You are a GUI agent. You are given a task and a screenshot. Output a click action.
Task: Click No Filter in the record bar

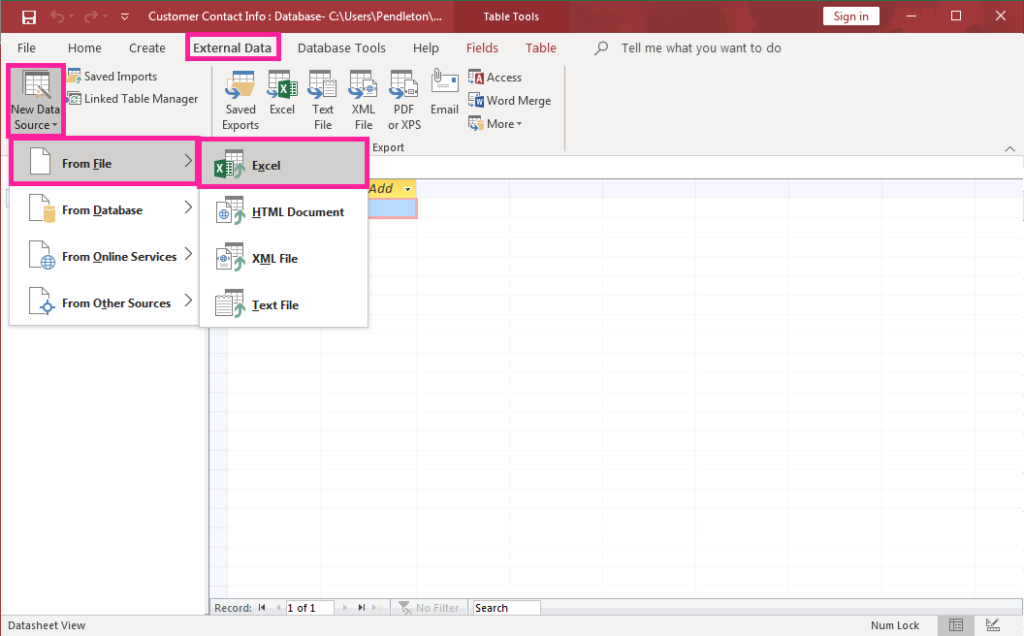coord(429,607)
